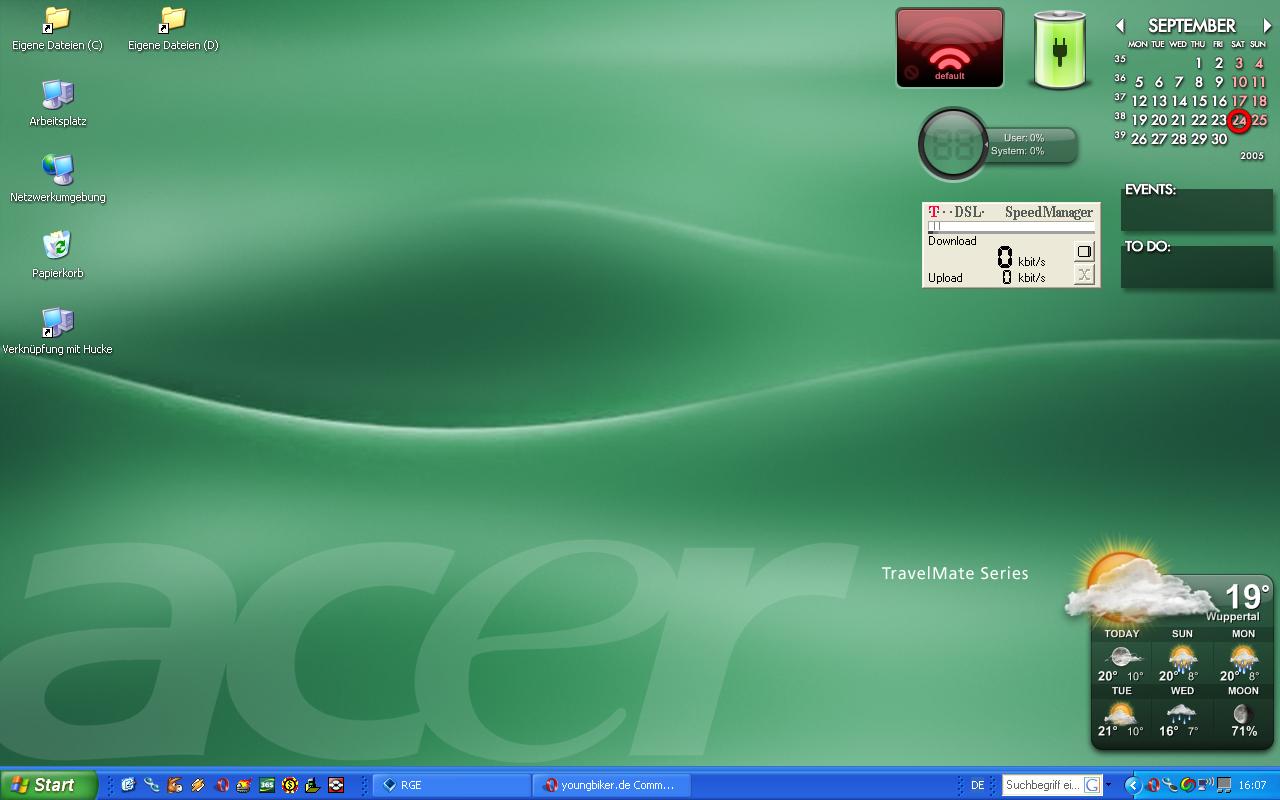The width and height of the screenshot is (1280, 800).
Task: Select the Papierkorb recycle bin icon
Action: click(x=57, y=256)
